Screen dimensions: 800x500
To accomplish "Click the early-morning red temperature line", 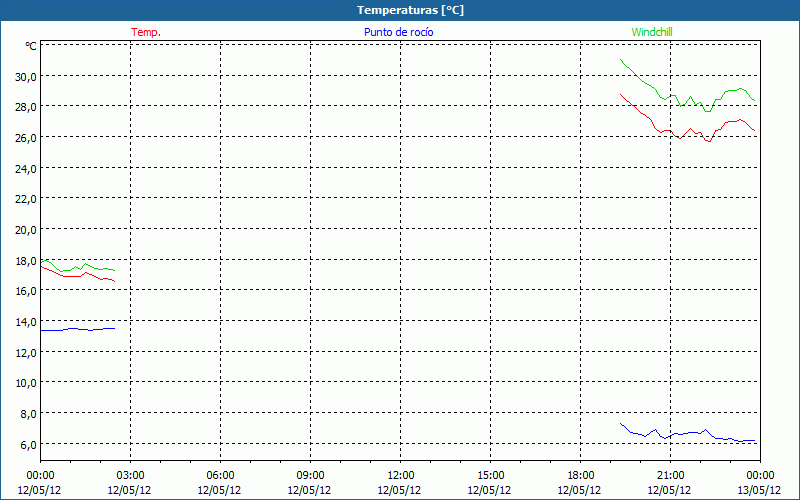I will [x=77, y=276].
